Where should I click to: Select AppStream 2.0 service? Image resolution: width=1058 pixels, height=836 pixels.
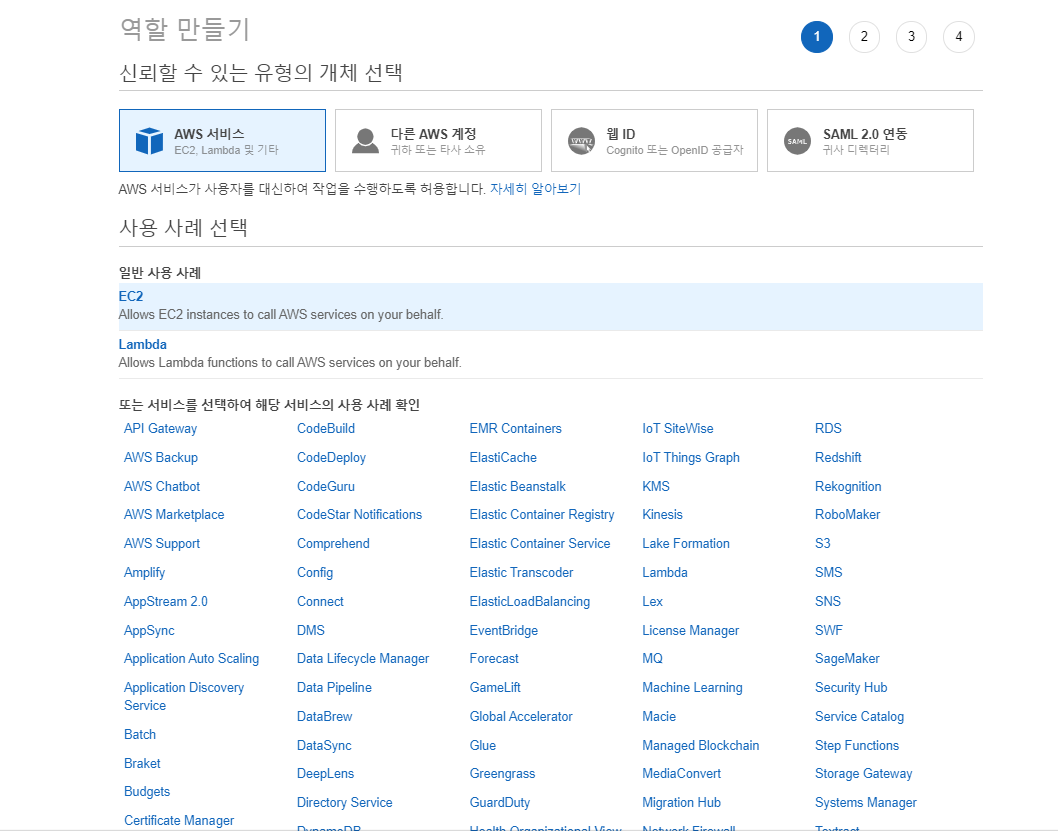point(166,601)
